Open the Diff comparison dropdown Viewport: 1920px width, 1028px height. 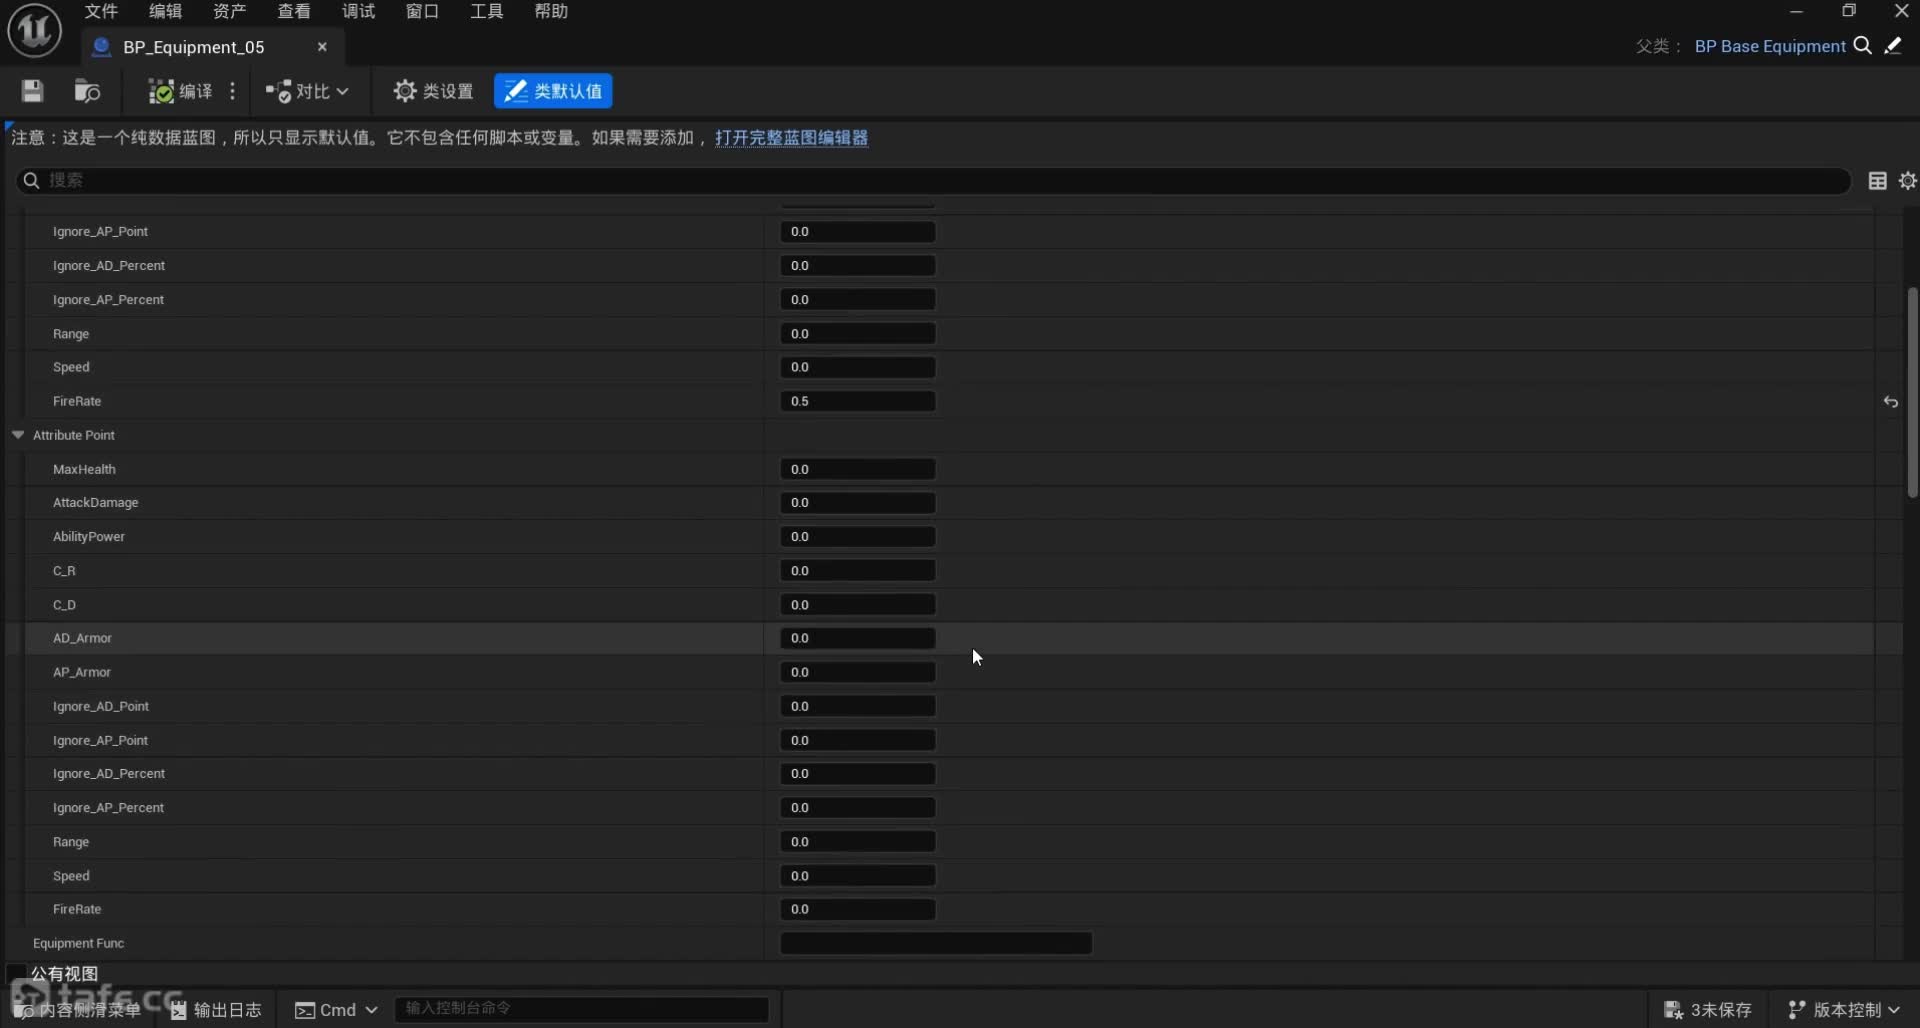(307, 91)
